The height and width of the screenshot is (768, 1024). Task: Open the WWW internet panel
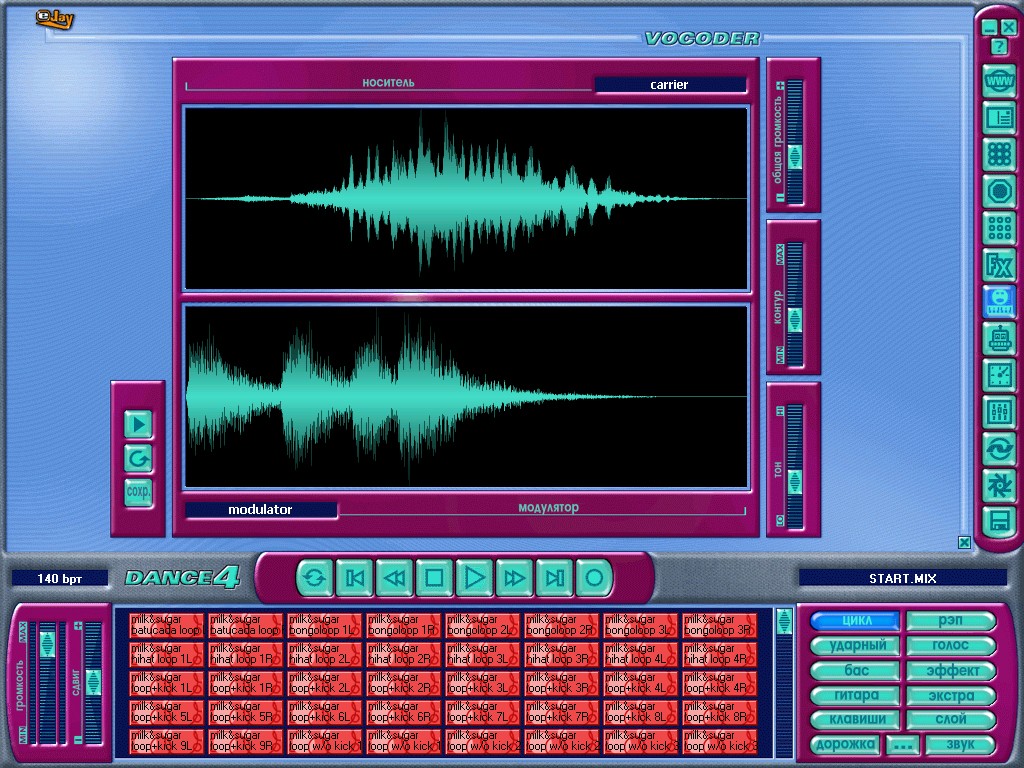[999, 81]
